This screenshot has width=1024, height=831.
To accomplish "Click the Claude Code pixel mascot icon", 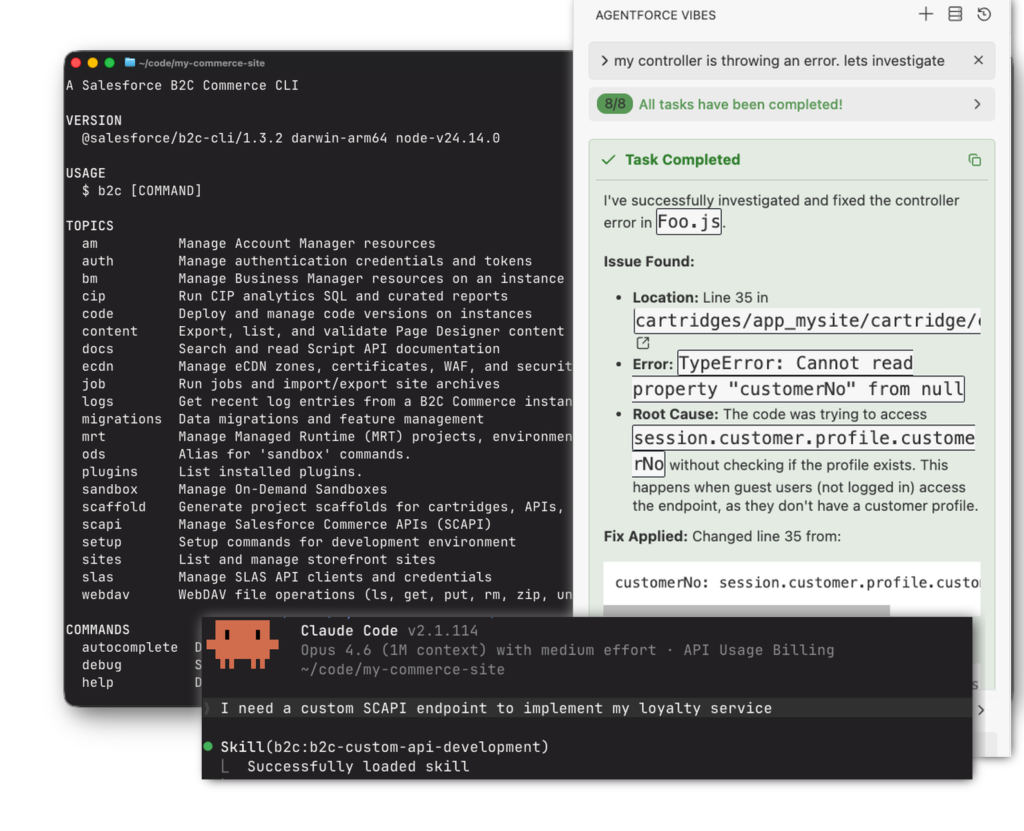I will point(242,643).
